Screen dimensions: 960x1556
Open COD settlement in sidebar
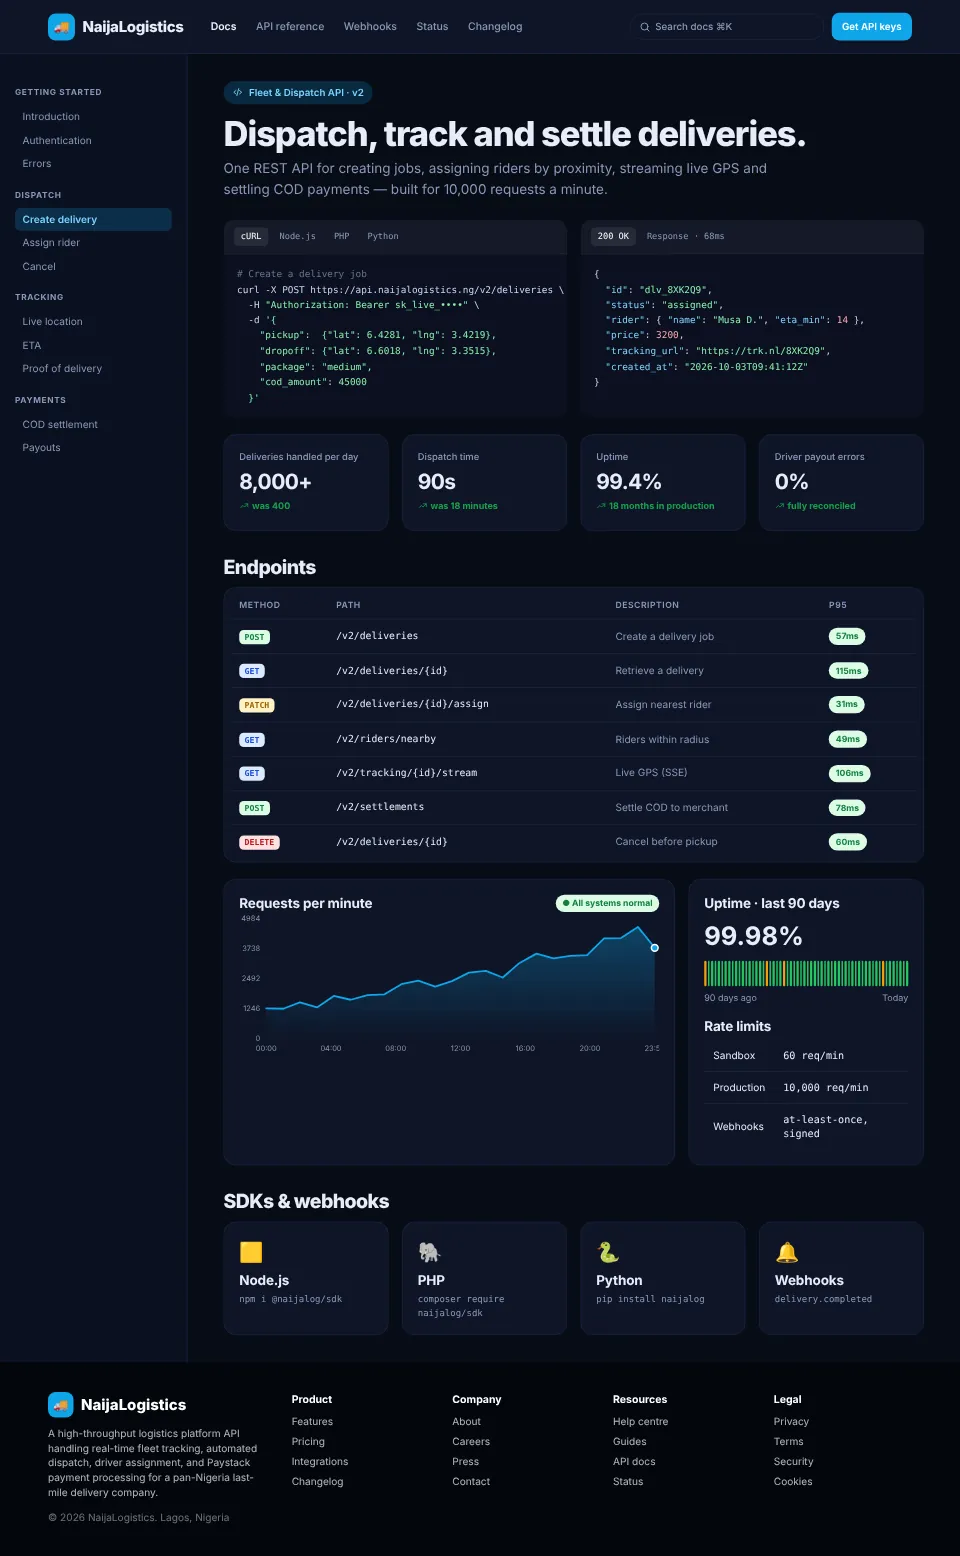pos(93,425)
